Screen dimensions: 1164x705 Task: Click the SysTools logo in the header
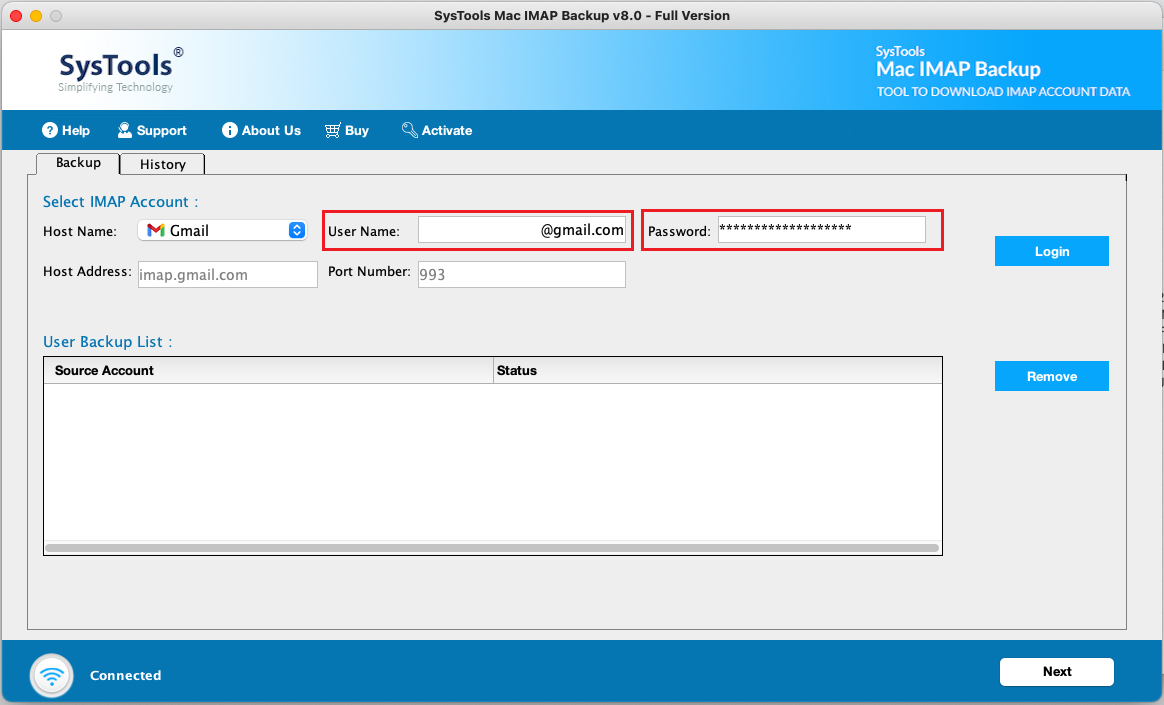point(120,70)
